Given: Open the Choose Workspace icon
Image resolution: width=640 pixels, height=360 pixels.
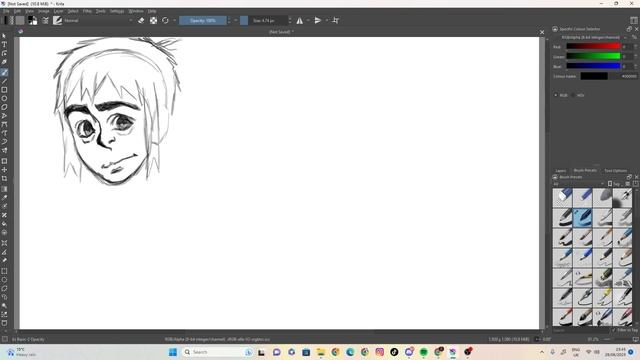Looking at the screenshot, I should 634,20.
